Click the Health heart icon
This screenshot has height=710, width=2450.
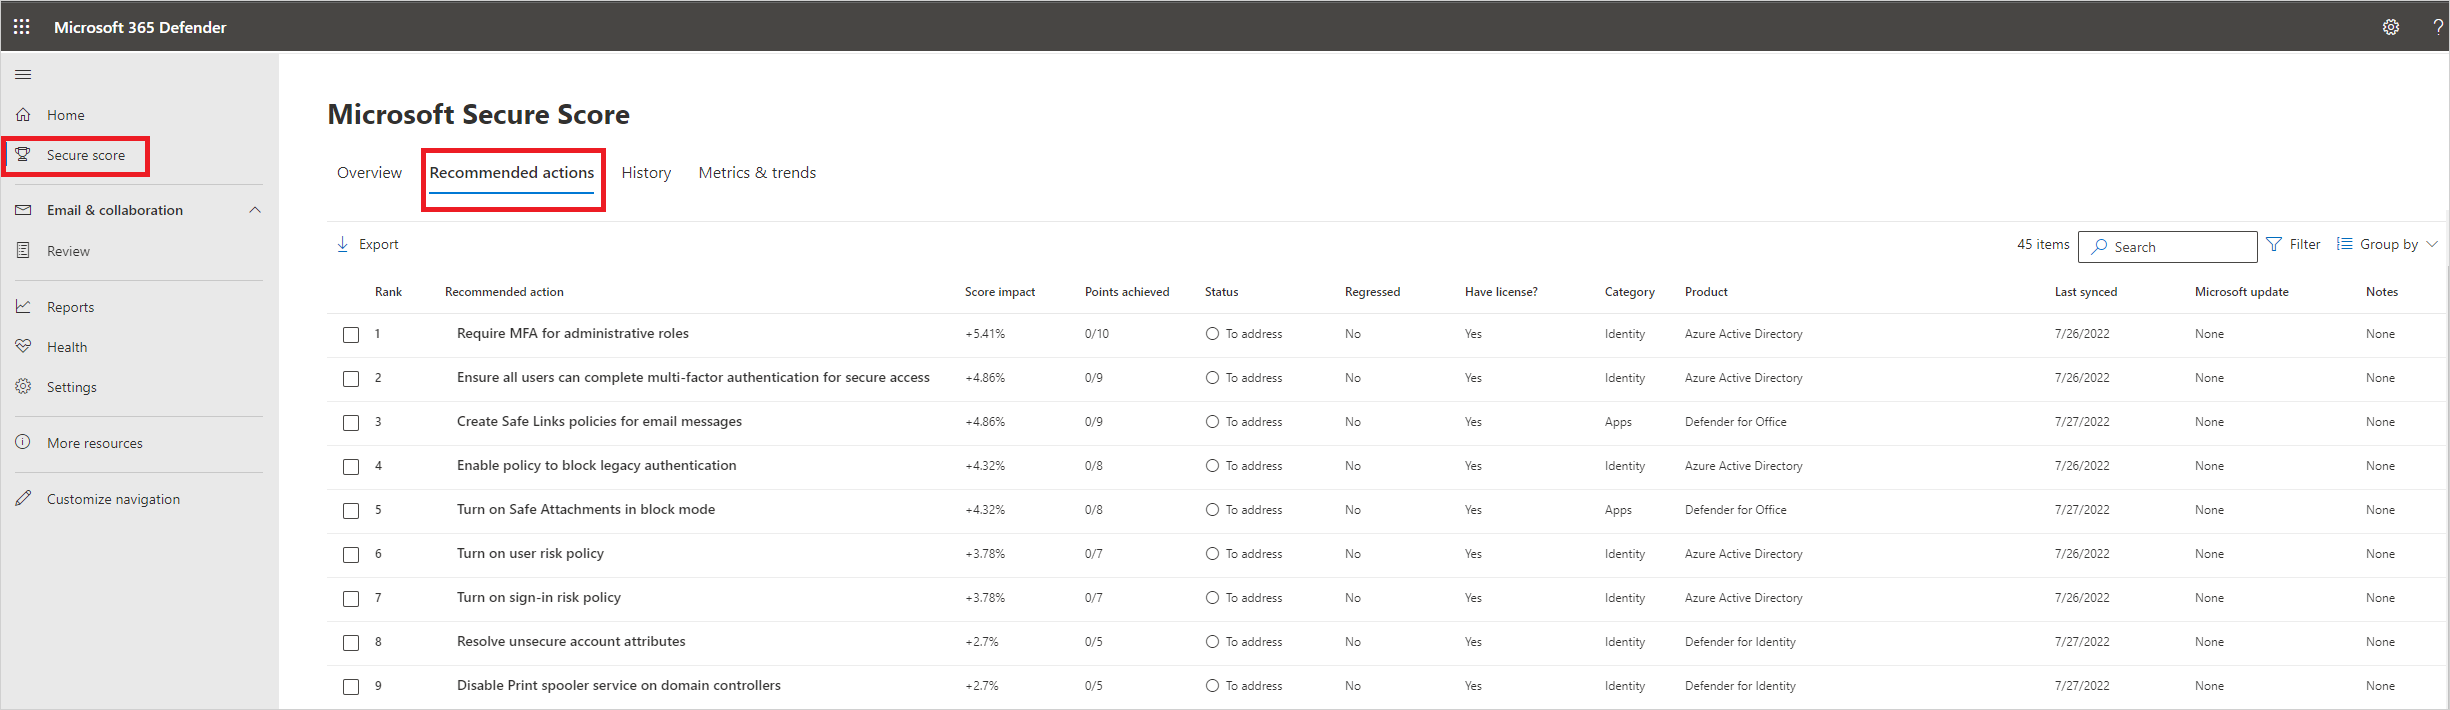pos(23,347)
